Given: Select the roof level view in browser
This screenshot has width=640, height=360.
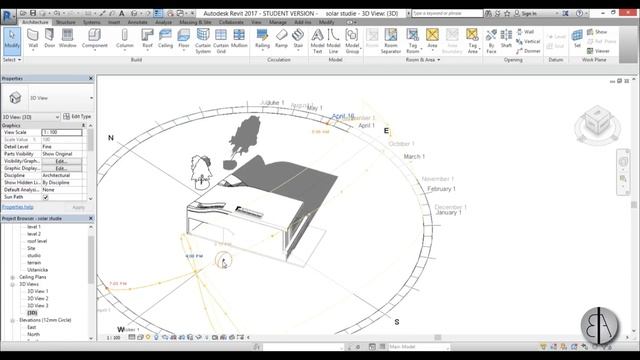Looking at the screenshot, I should tap(37, 241).
